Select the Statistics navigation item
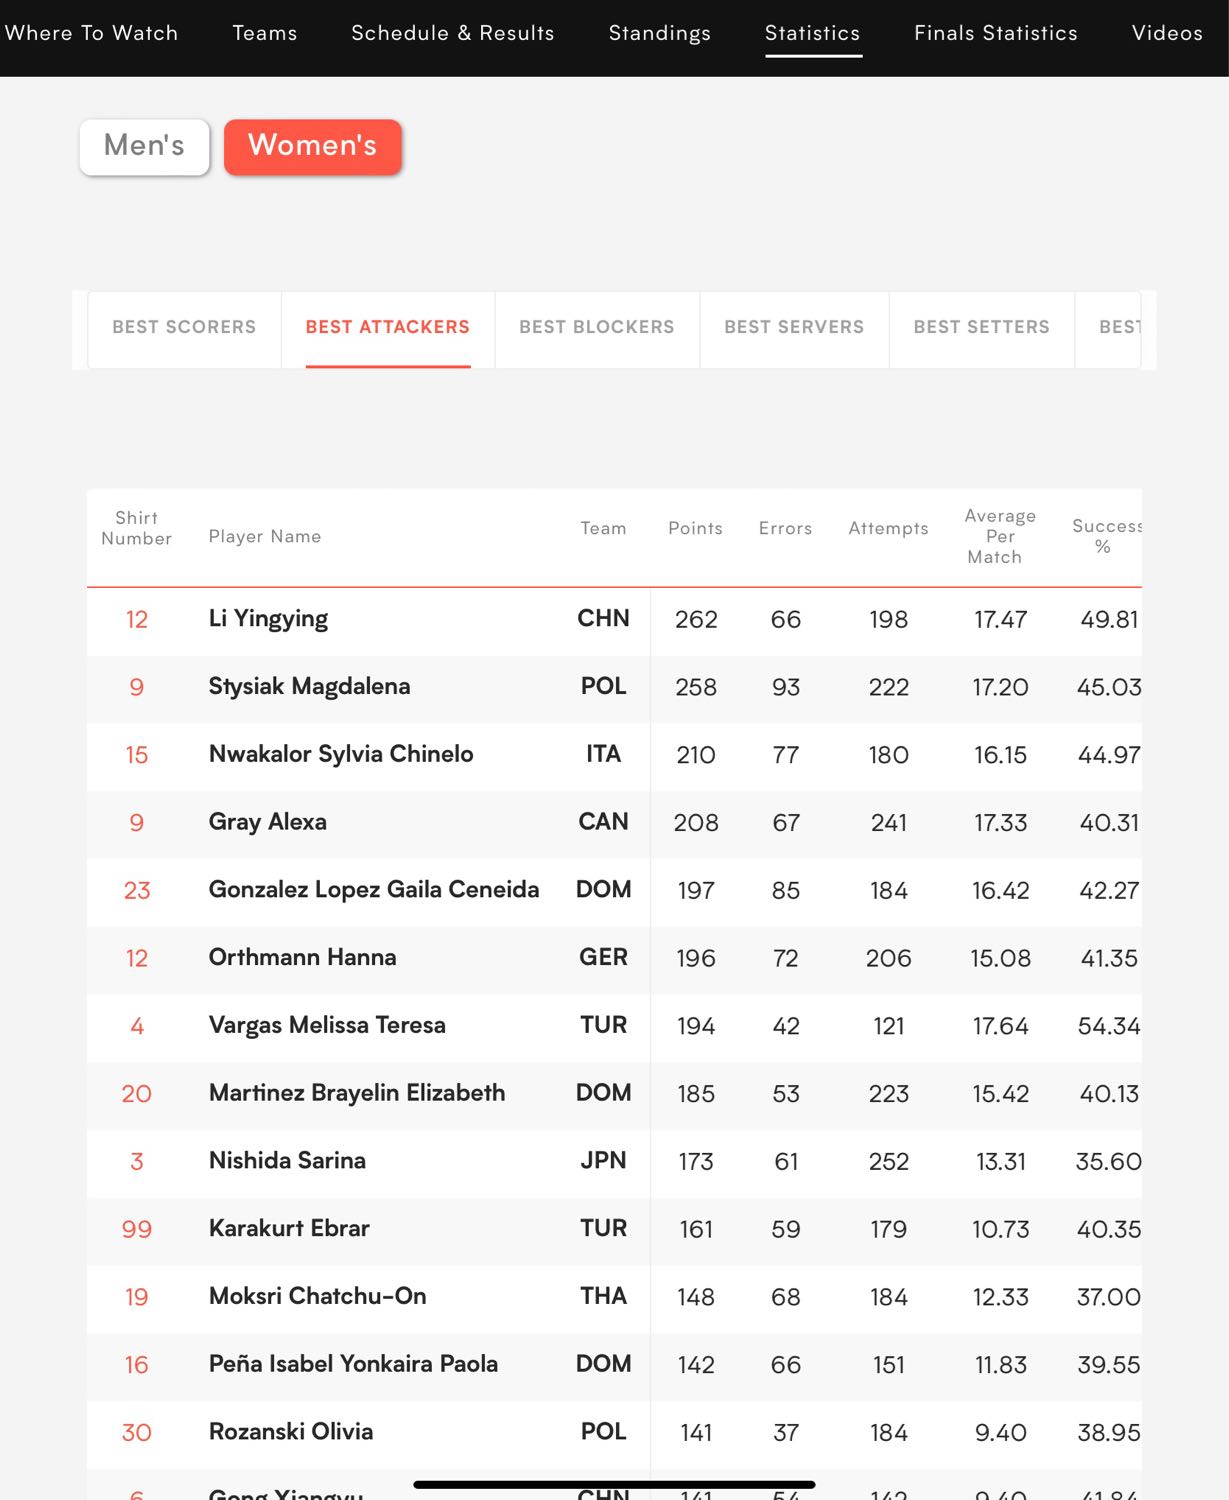Image resolution: width=1229 pixels, height=1500 pixels. click(813, 33)
